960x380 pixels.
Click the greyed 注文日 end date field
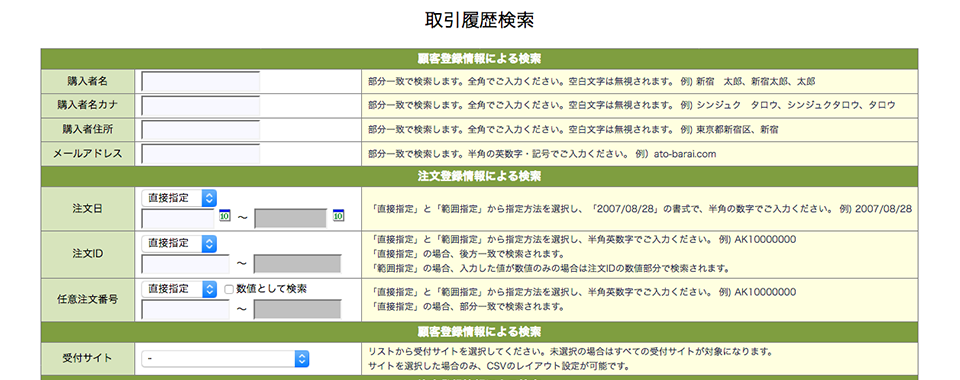[291, 218]
